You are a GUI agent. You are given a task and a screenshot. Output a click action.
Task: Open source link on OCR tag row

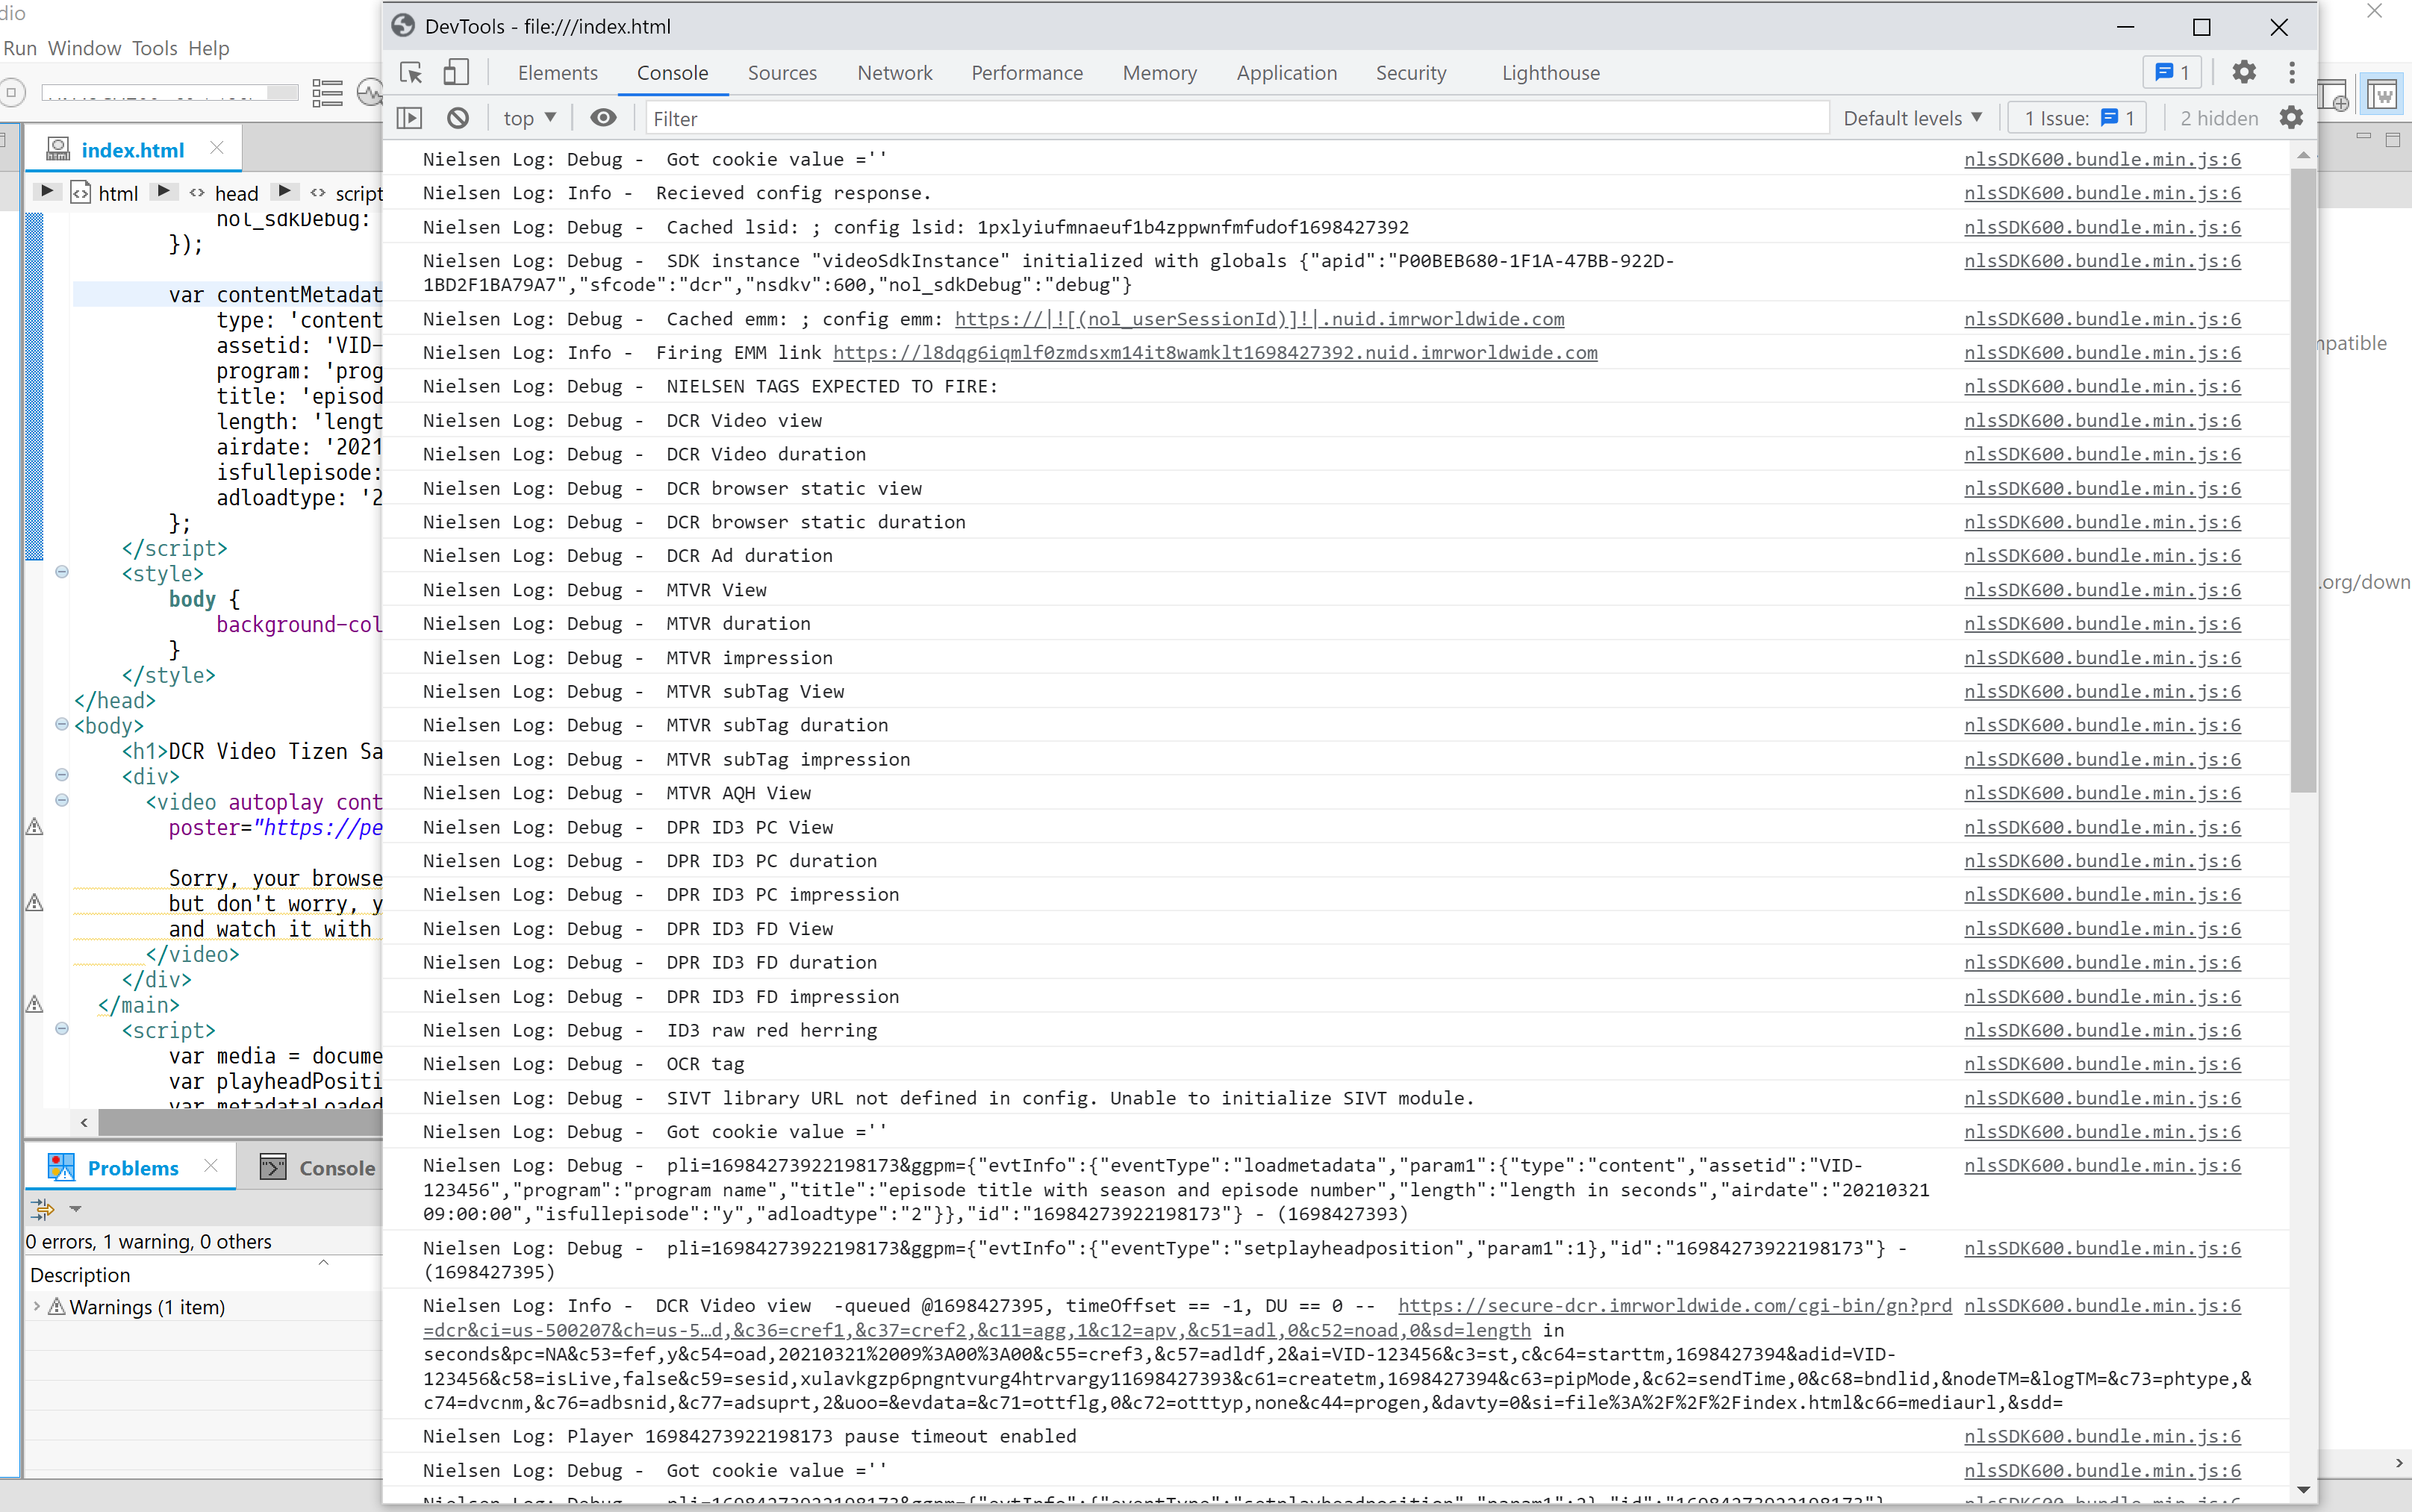coord(2102,1064)
